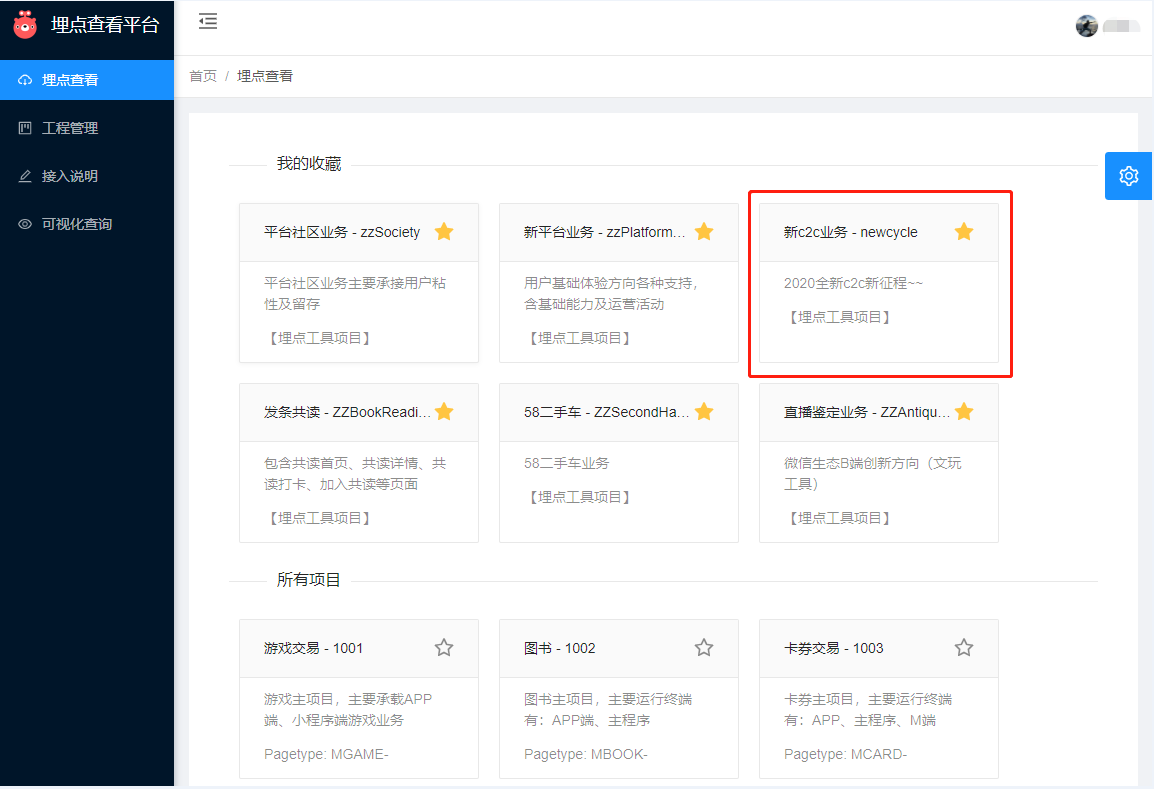Click the pencil icon beside 接入说明
Image resolution: width=1154 pixels, height=789 pixels.
[x=25, y=176]
